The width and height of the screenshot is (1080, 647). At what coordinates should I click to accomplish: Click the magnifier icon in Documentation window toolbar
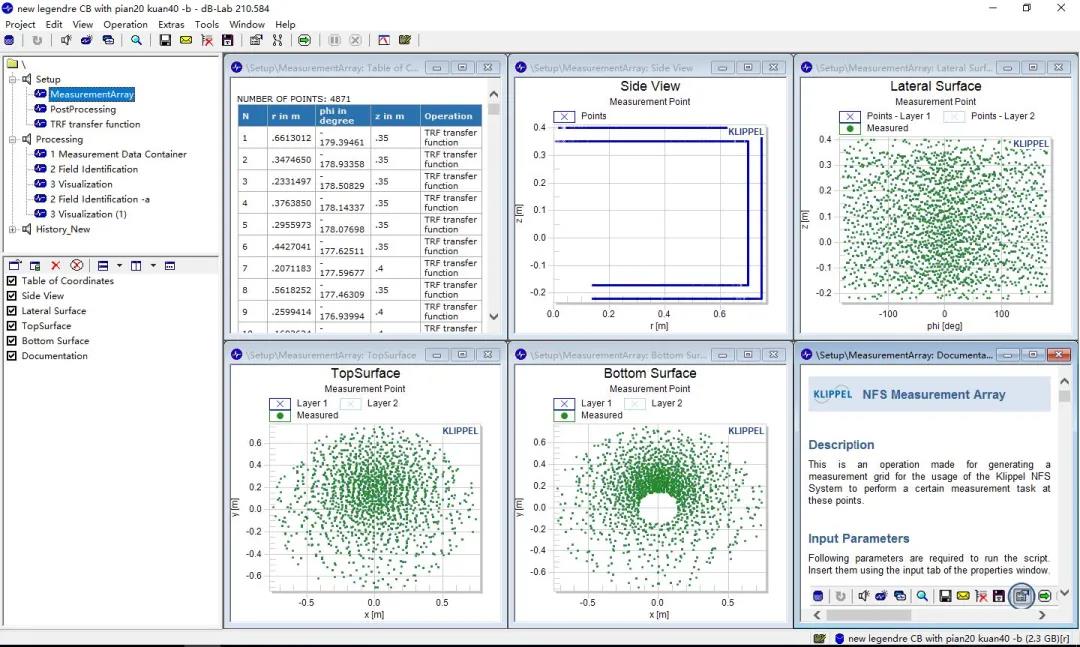922,596
